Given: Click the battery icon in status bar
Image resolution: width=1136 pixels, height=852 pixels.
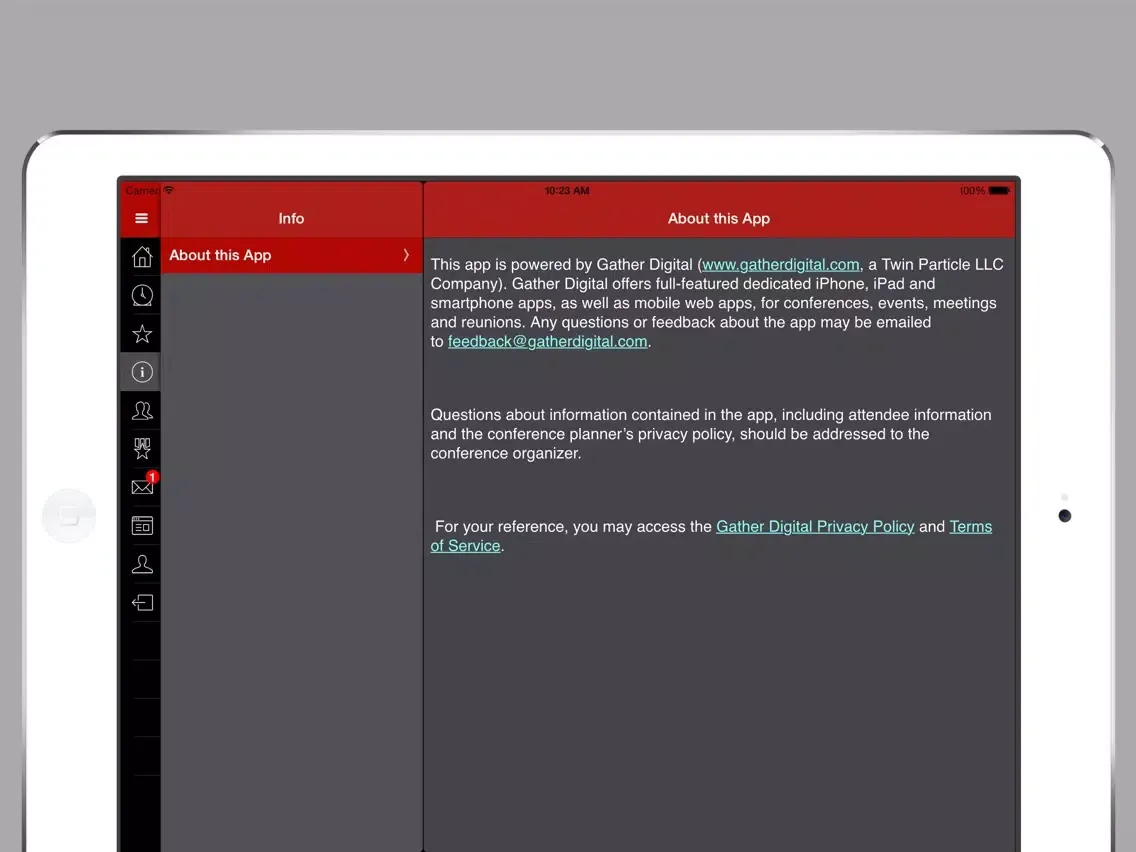Looking at the screenshot, I should (x=999, y=191).
